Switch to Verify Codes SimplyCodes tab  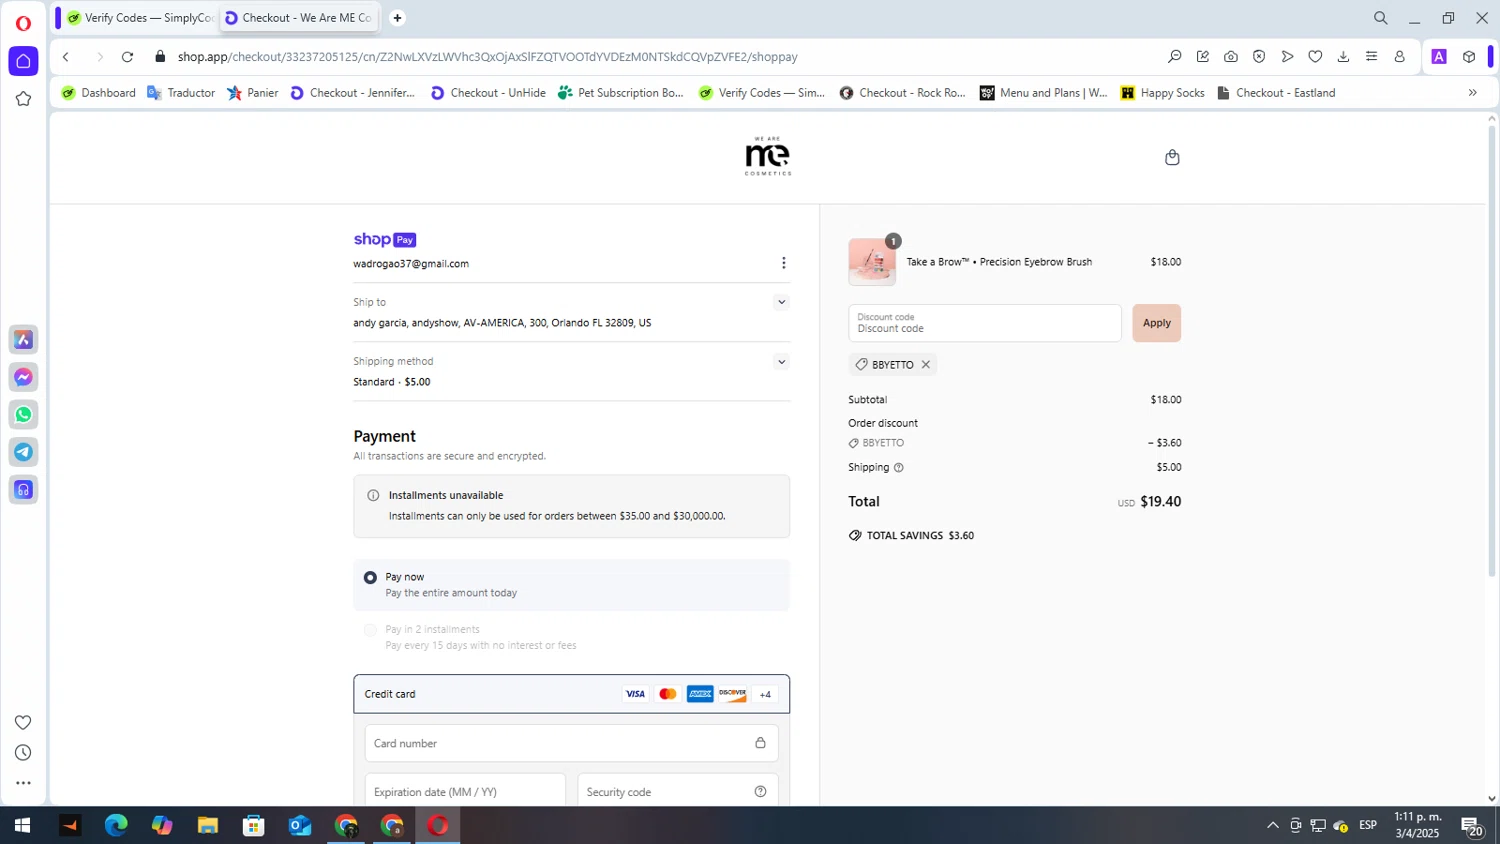click(x=139, y=18)
